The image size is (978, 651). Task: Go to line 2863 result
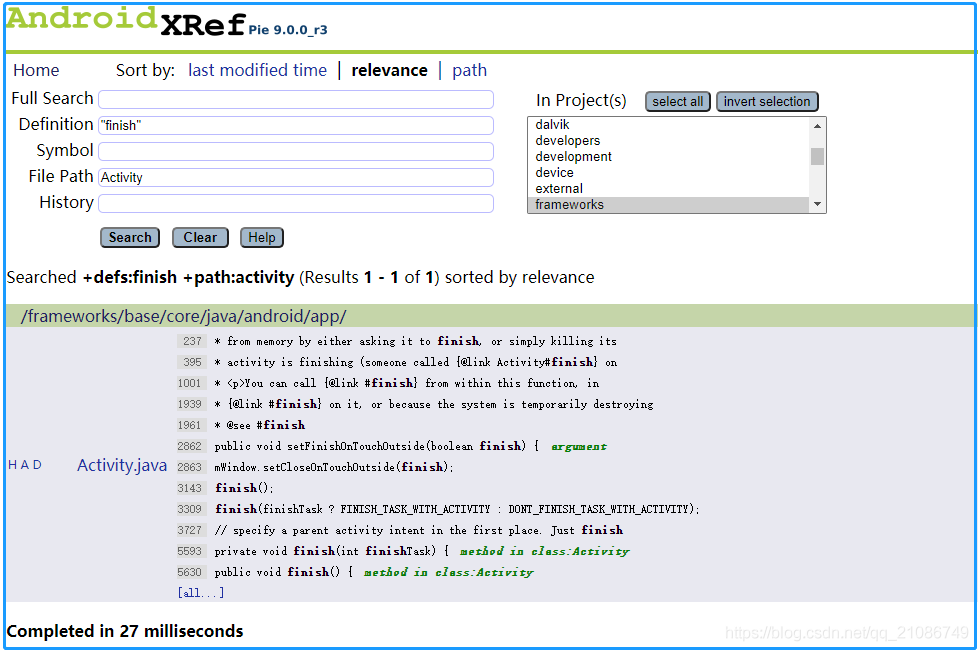click(x=316, y=467)
